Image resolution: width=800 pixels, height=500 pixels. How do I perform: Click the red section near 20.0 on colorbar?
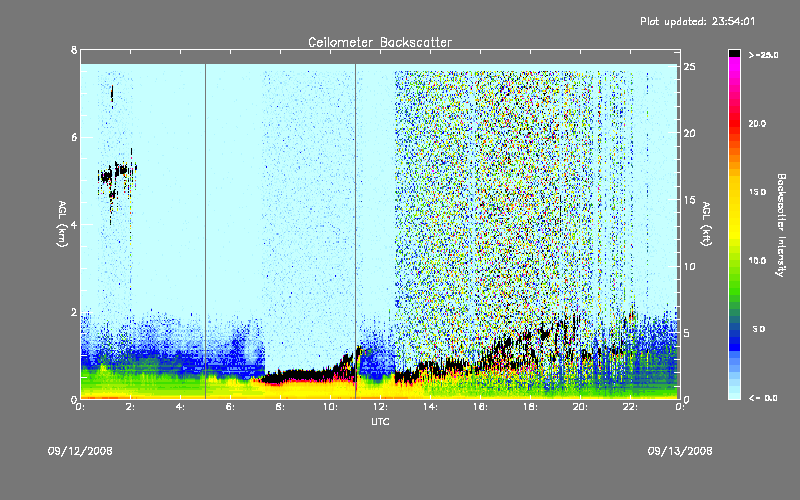click(734, 125)
